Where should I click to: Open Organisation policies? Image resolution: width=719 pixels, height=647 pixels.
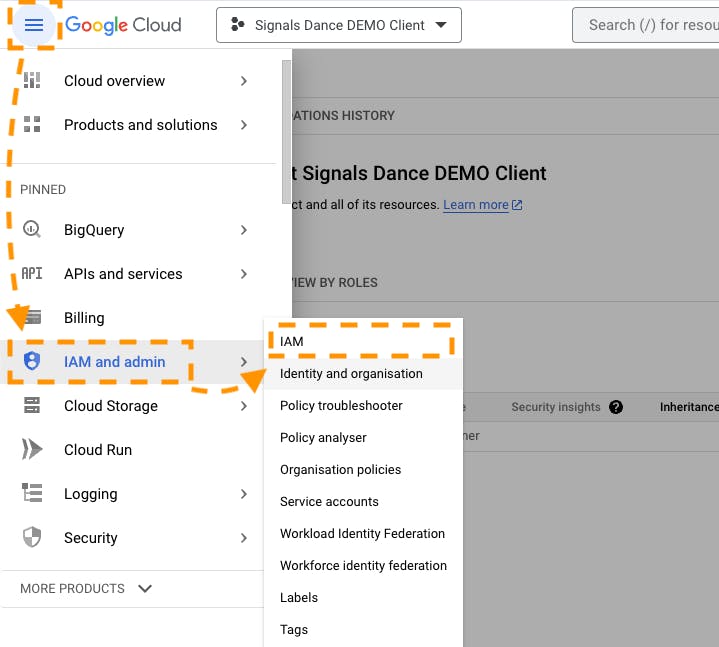[x=363, y=470]
